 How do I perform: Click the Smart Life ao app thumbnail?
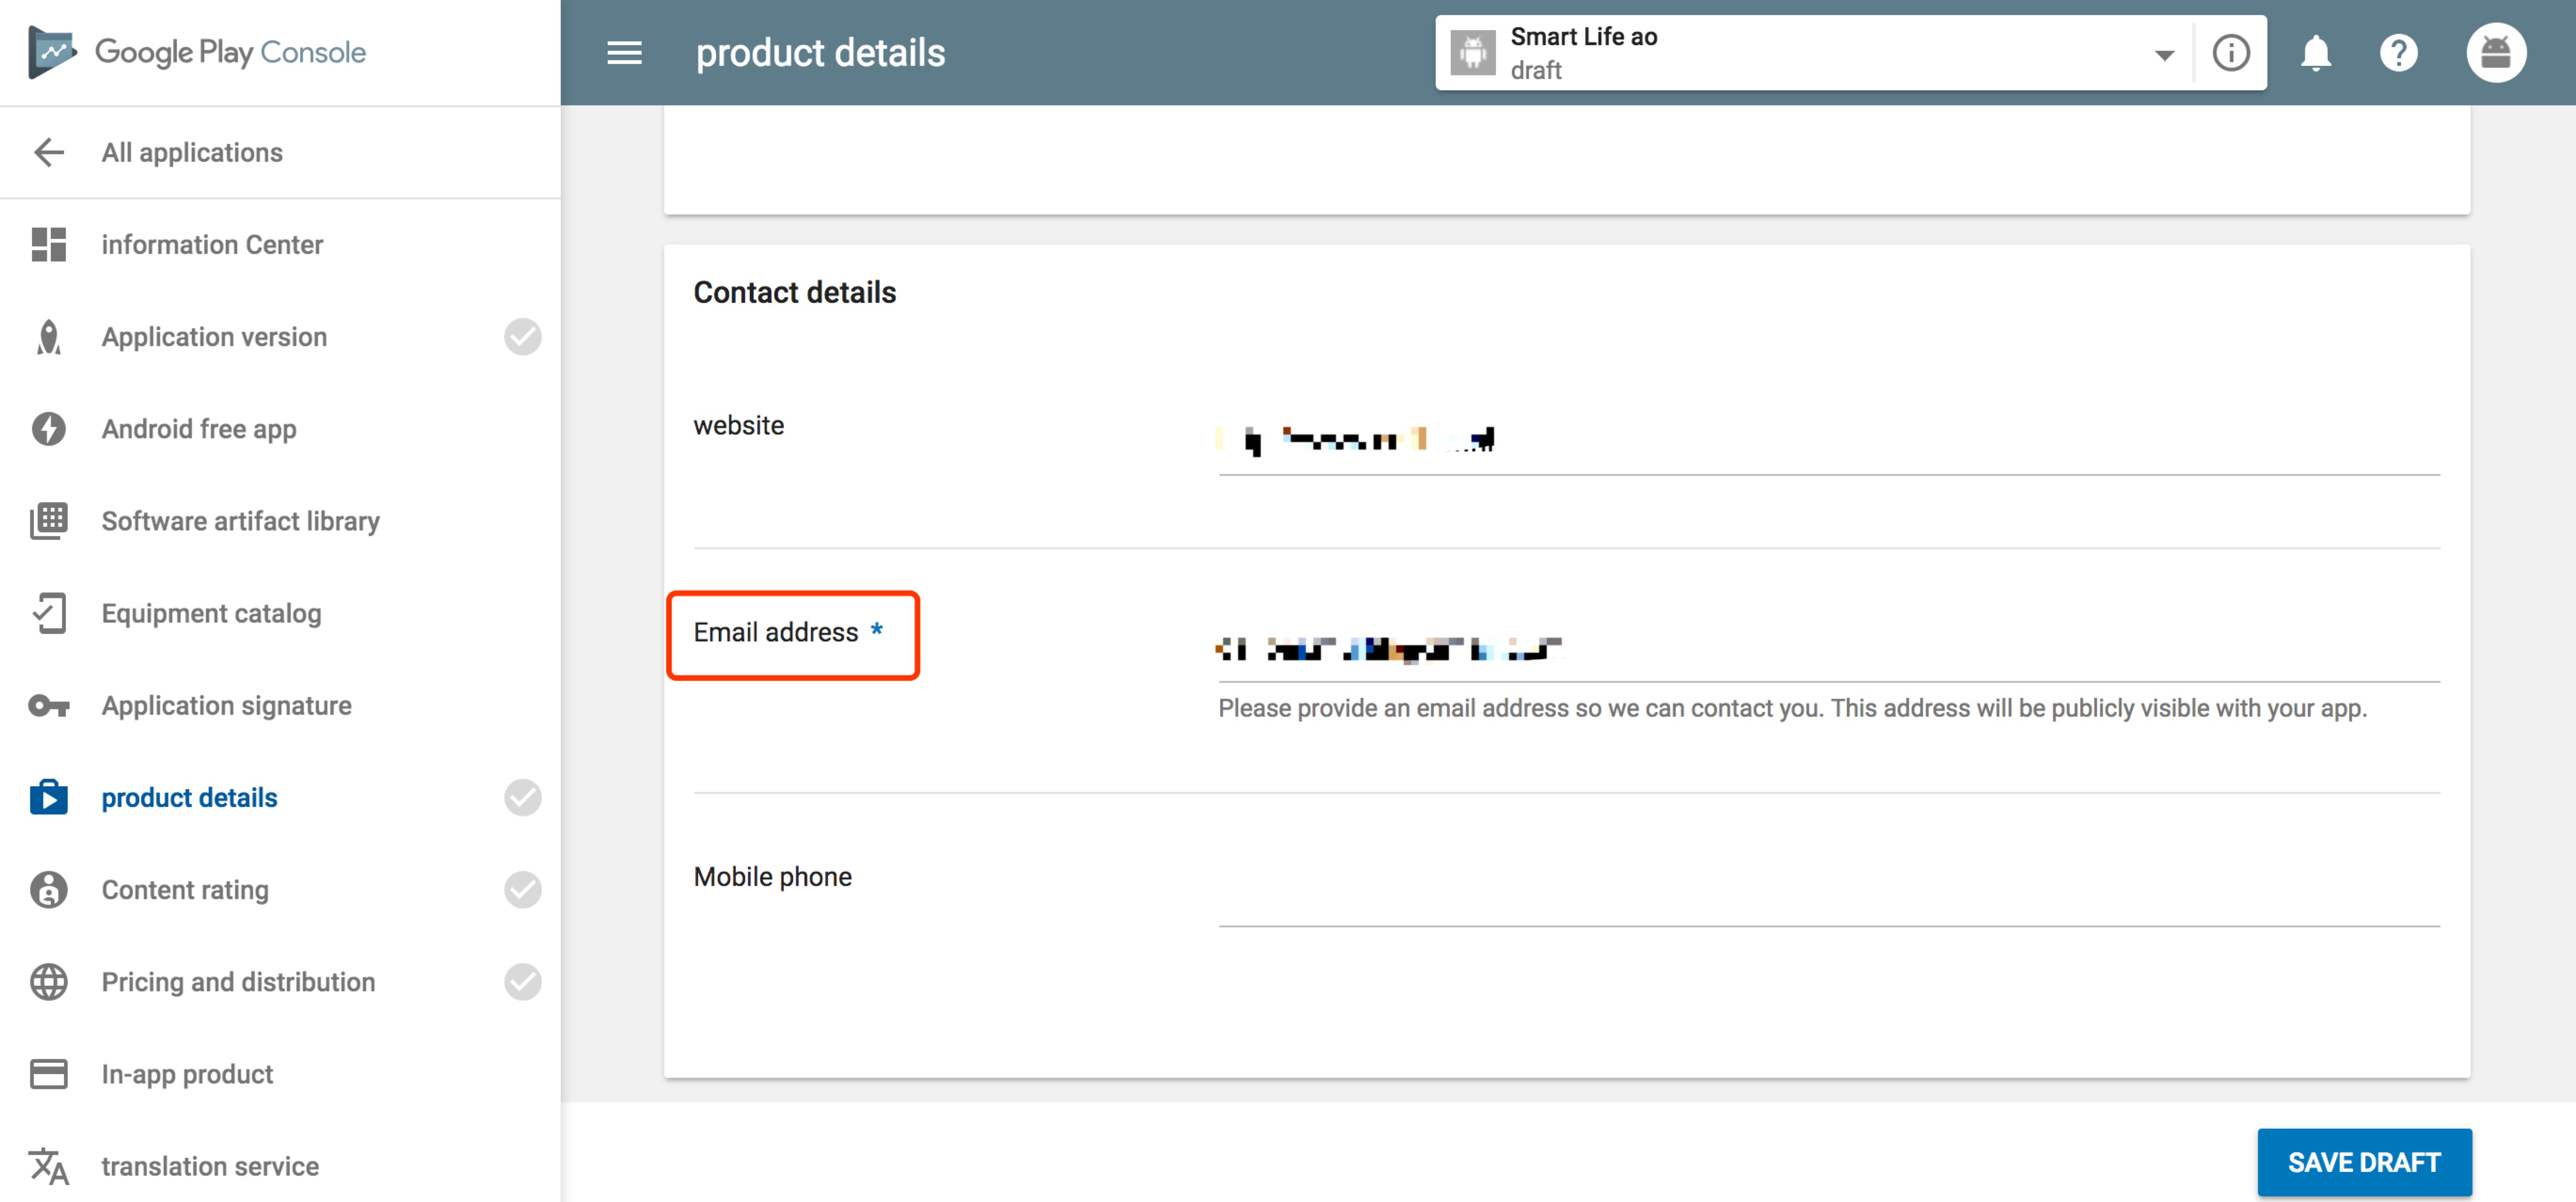tap(1473, 52)
